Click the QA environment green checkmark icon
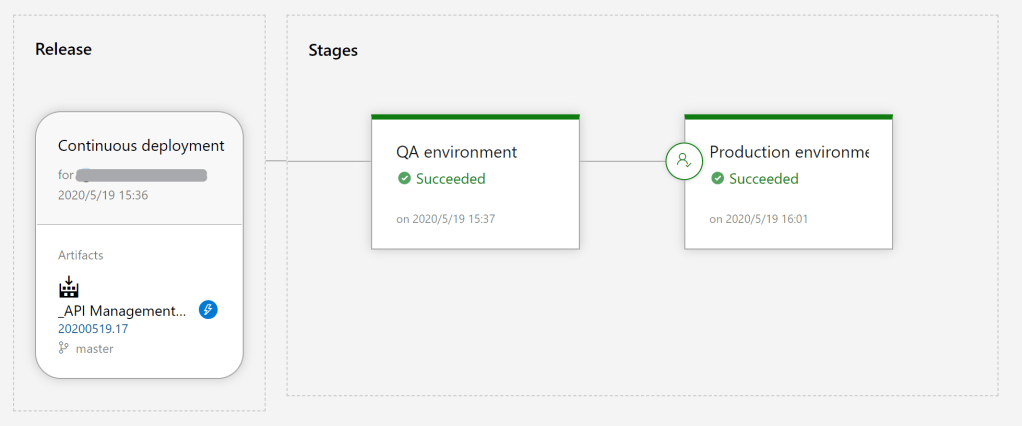The width and height of the screenshot is (1022, 426). pyautogui.click(x=404, y=179)
